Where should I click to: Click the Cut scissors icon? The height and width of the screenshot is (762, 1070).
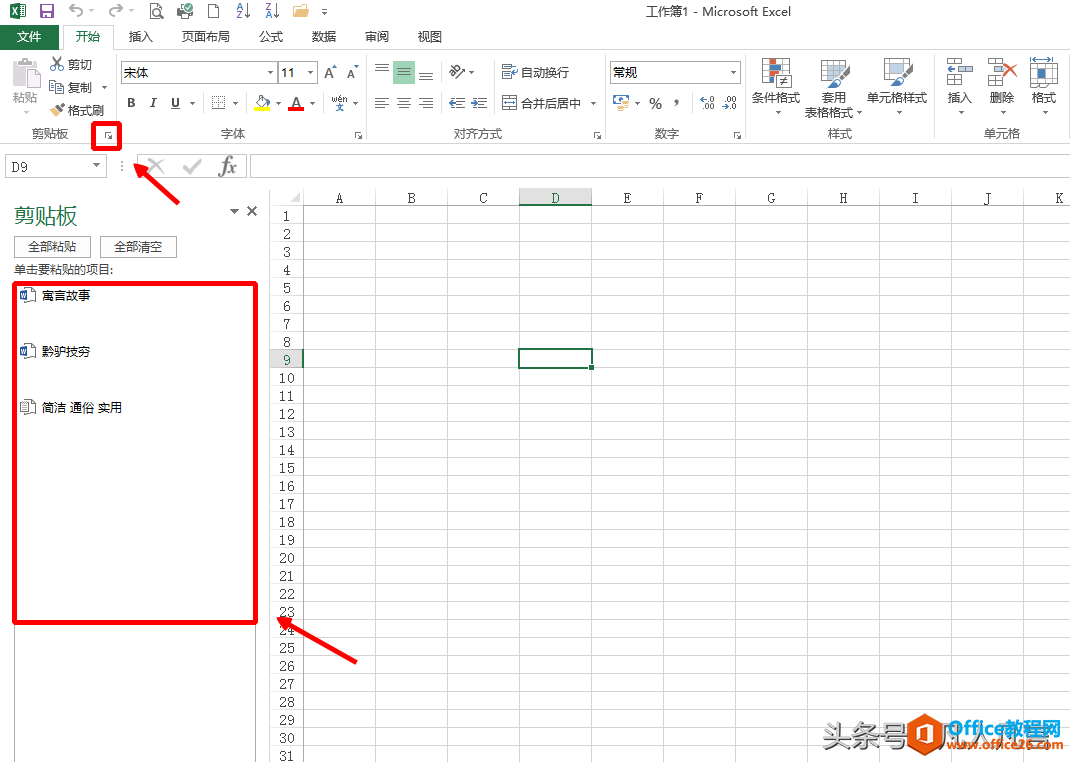tap(57, 64)
